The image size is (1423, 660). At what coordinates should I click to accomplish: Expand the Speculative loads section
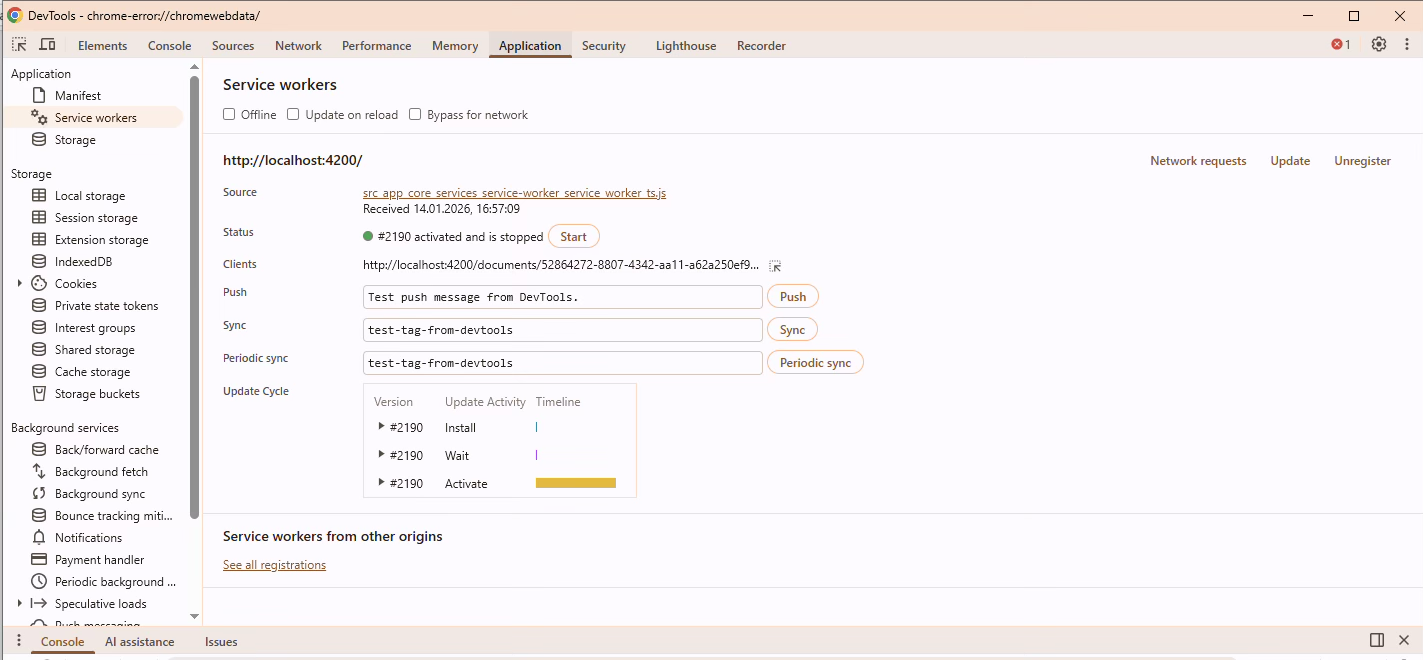tap(20, 604)
